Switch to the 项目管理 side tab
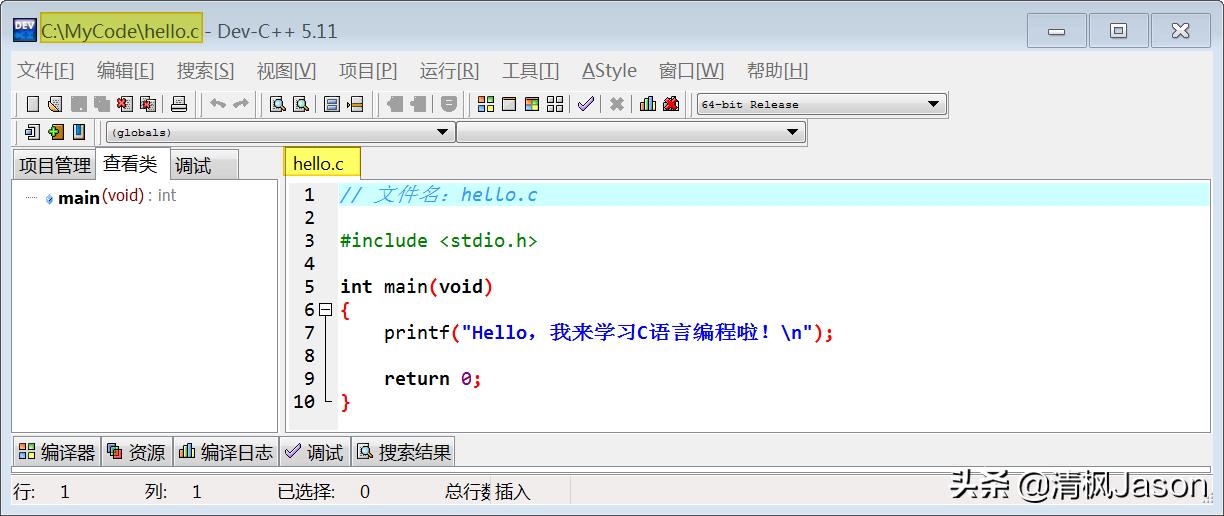The image size is (1224, 516). coord(55,166)
